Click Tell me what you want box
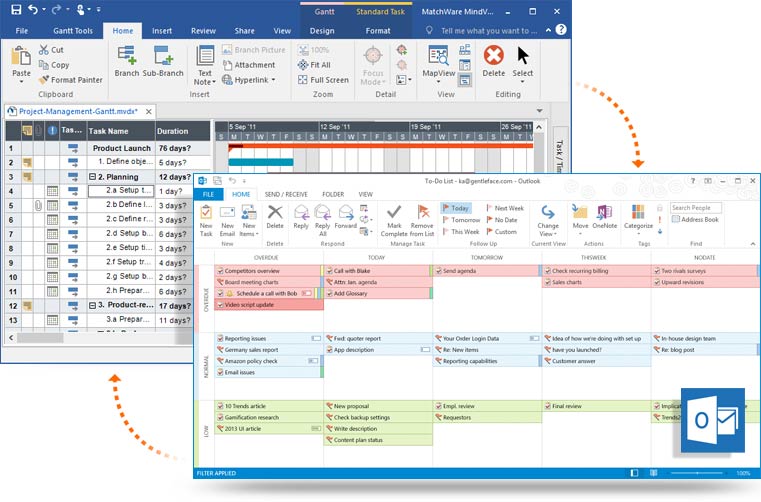761x502 pixels. click(488, 31)
